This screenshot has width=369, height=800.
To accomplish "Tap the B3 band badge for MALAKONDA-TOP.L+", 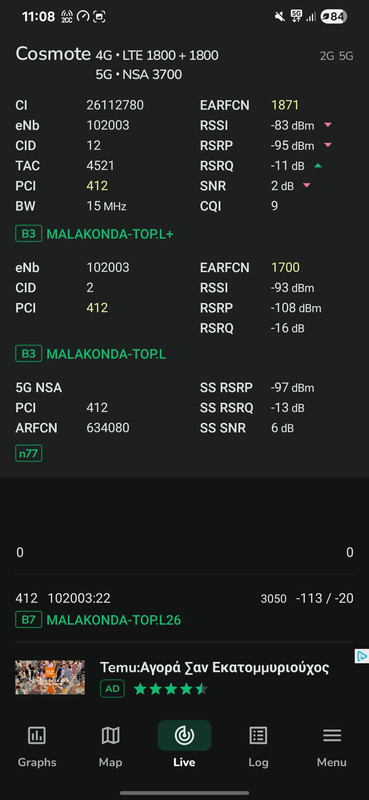I will (28, 234).
